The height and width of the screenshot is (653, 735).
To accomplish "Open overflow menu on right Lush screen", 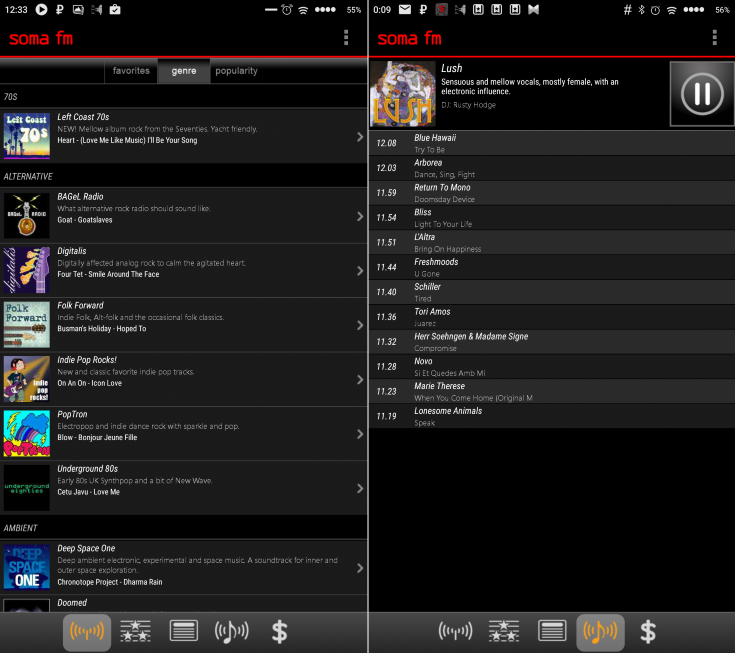I will (x=714, y=38).
